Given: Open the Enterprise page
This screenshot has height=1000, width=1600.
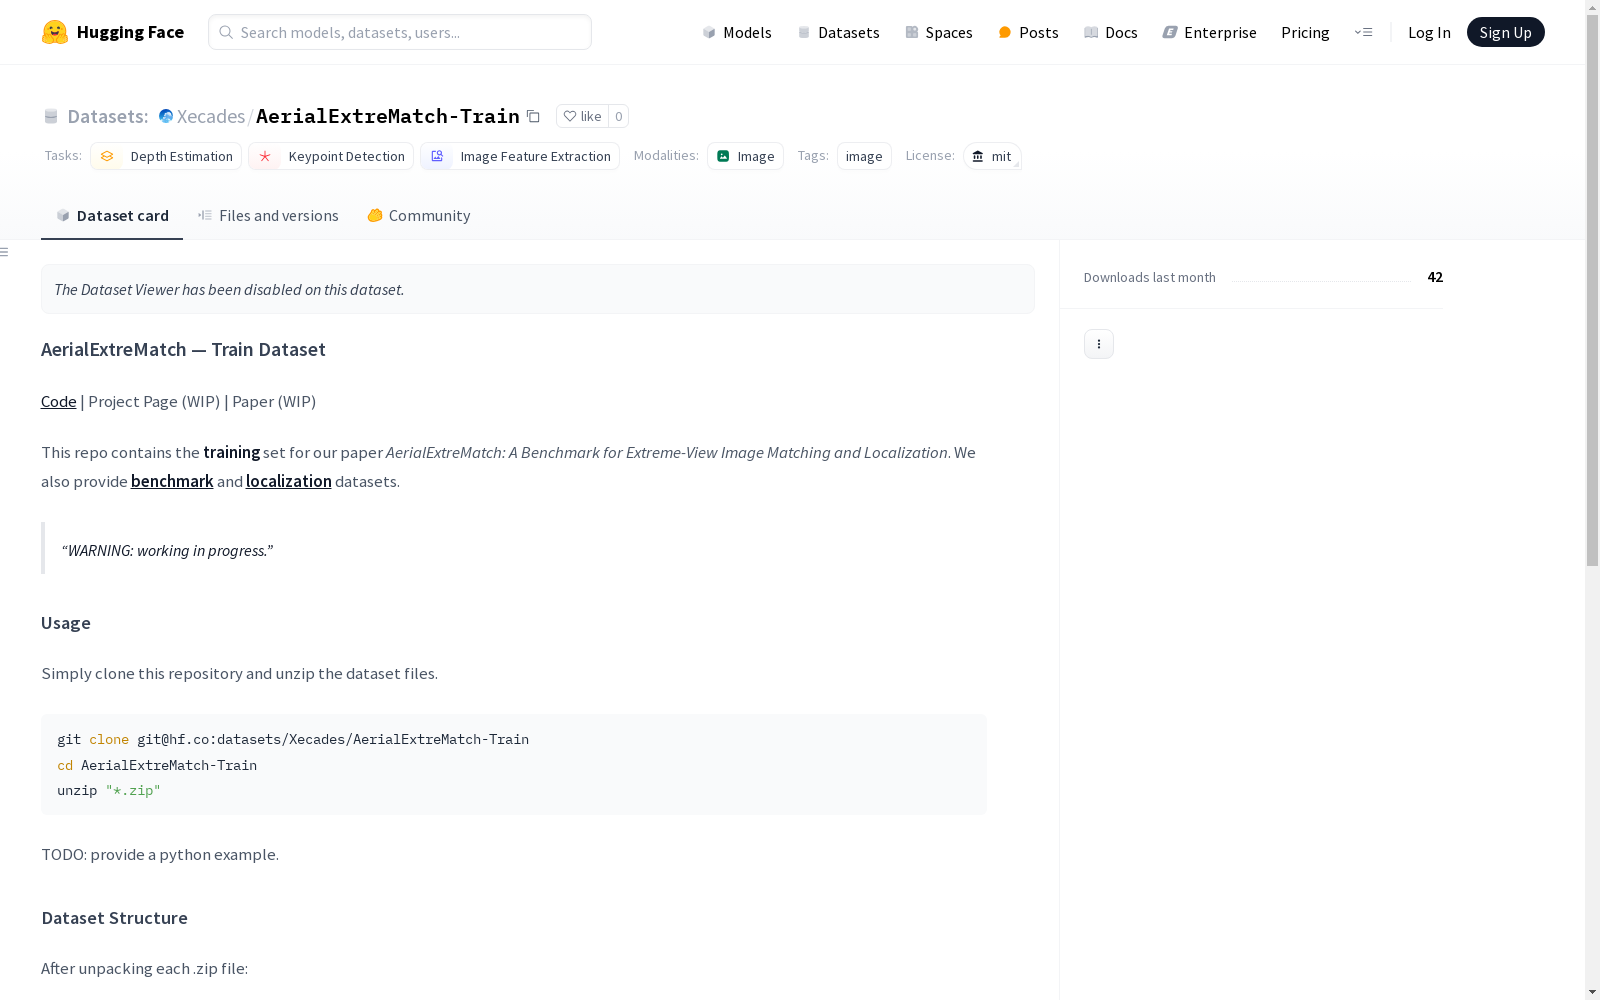Looking at the screenshot, I should (1209, 32).
